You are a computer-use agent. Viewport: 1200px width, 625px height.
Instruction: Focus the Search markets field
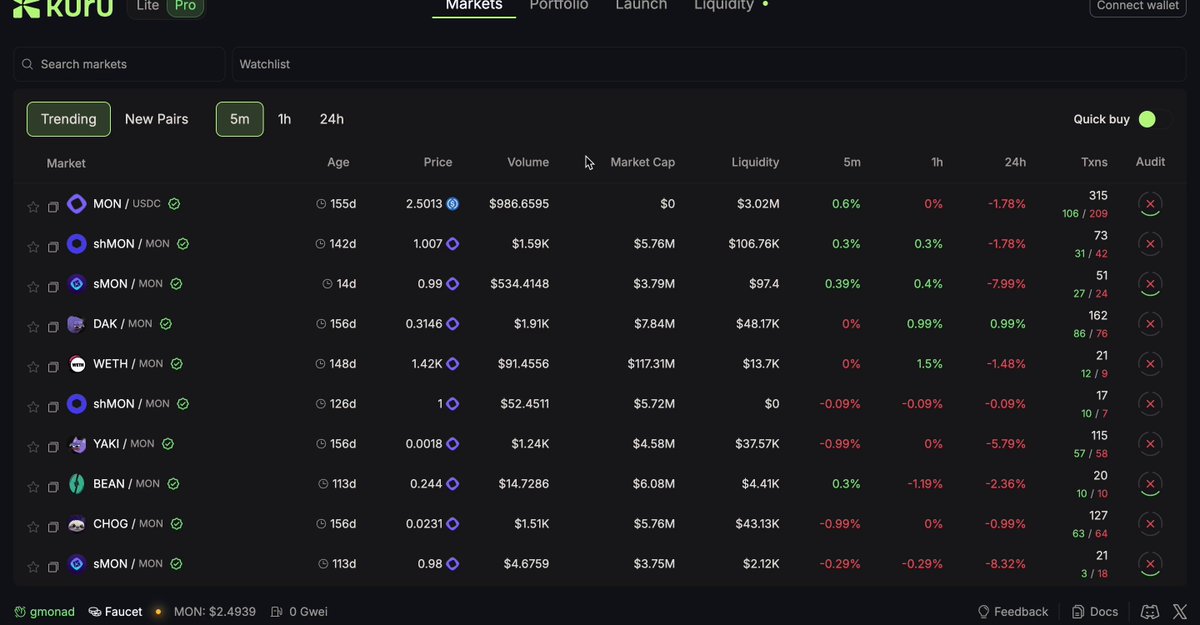click(119, 64)
